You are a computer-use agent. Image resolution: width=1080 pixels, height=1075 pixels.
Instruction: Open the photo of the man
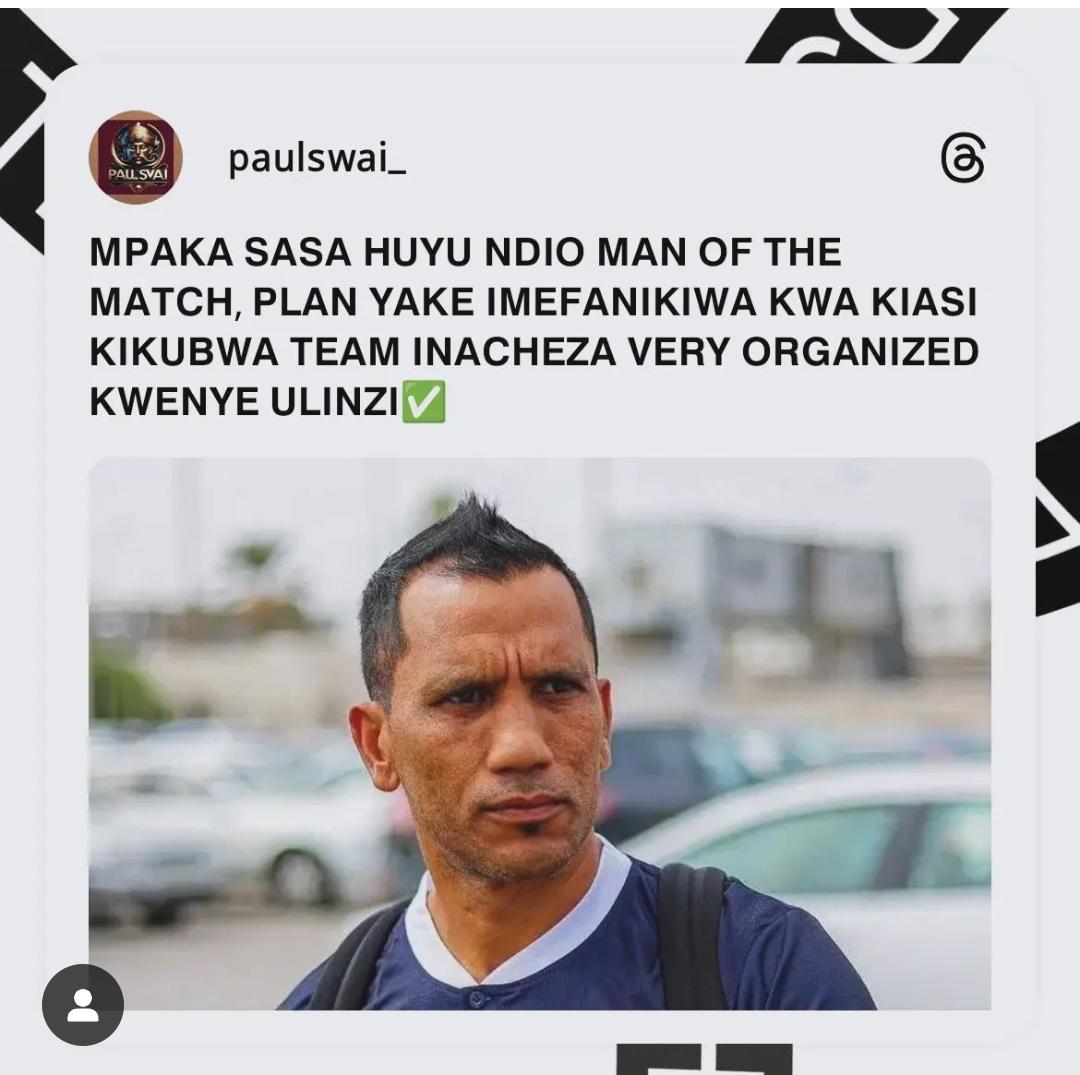coord(539,733)
